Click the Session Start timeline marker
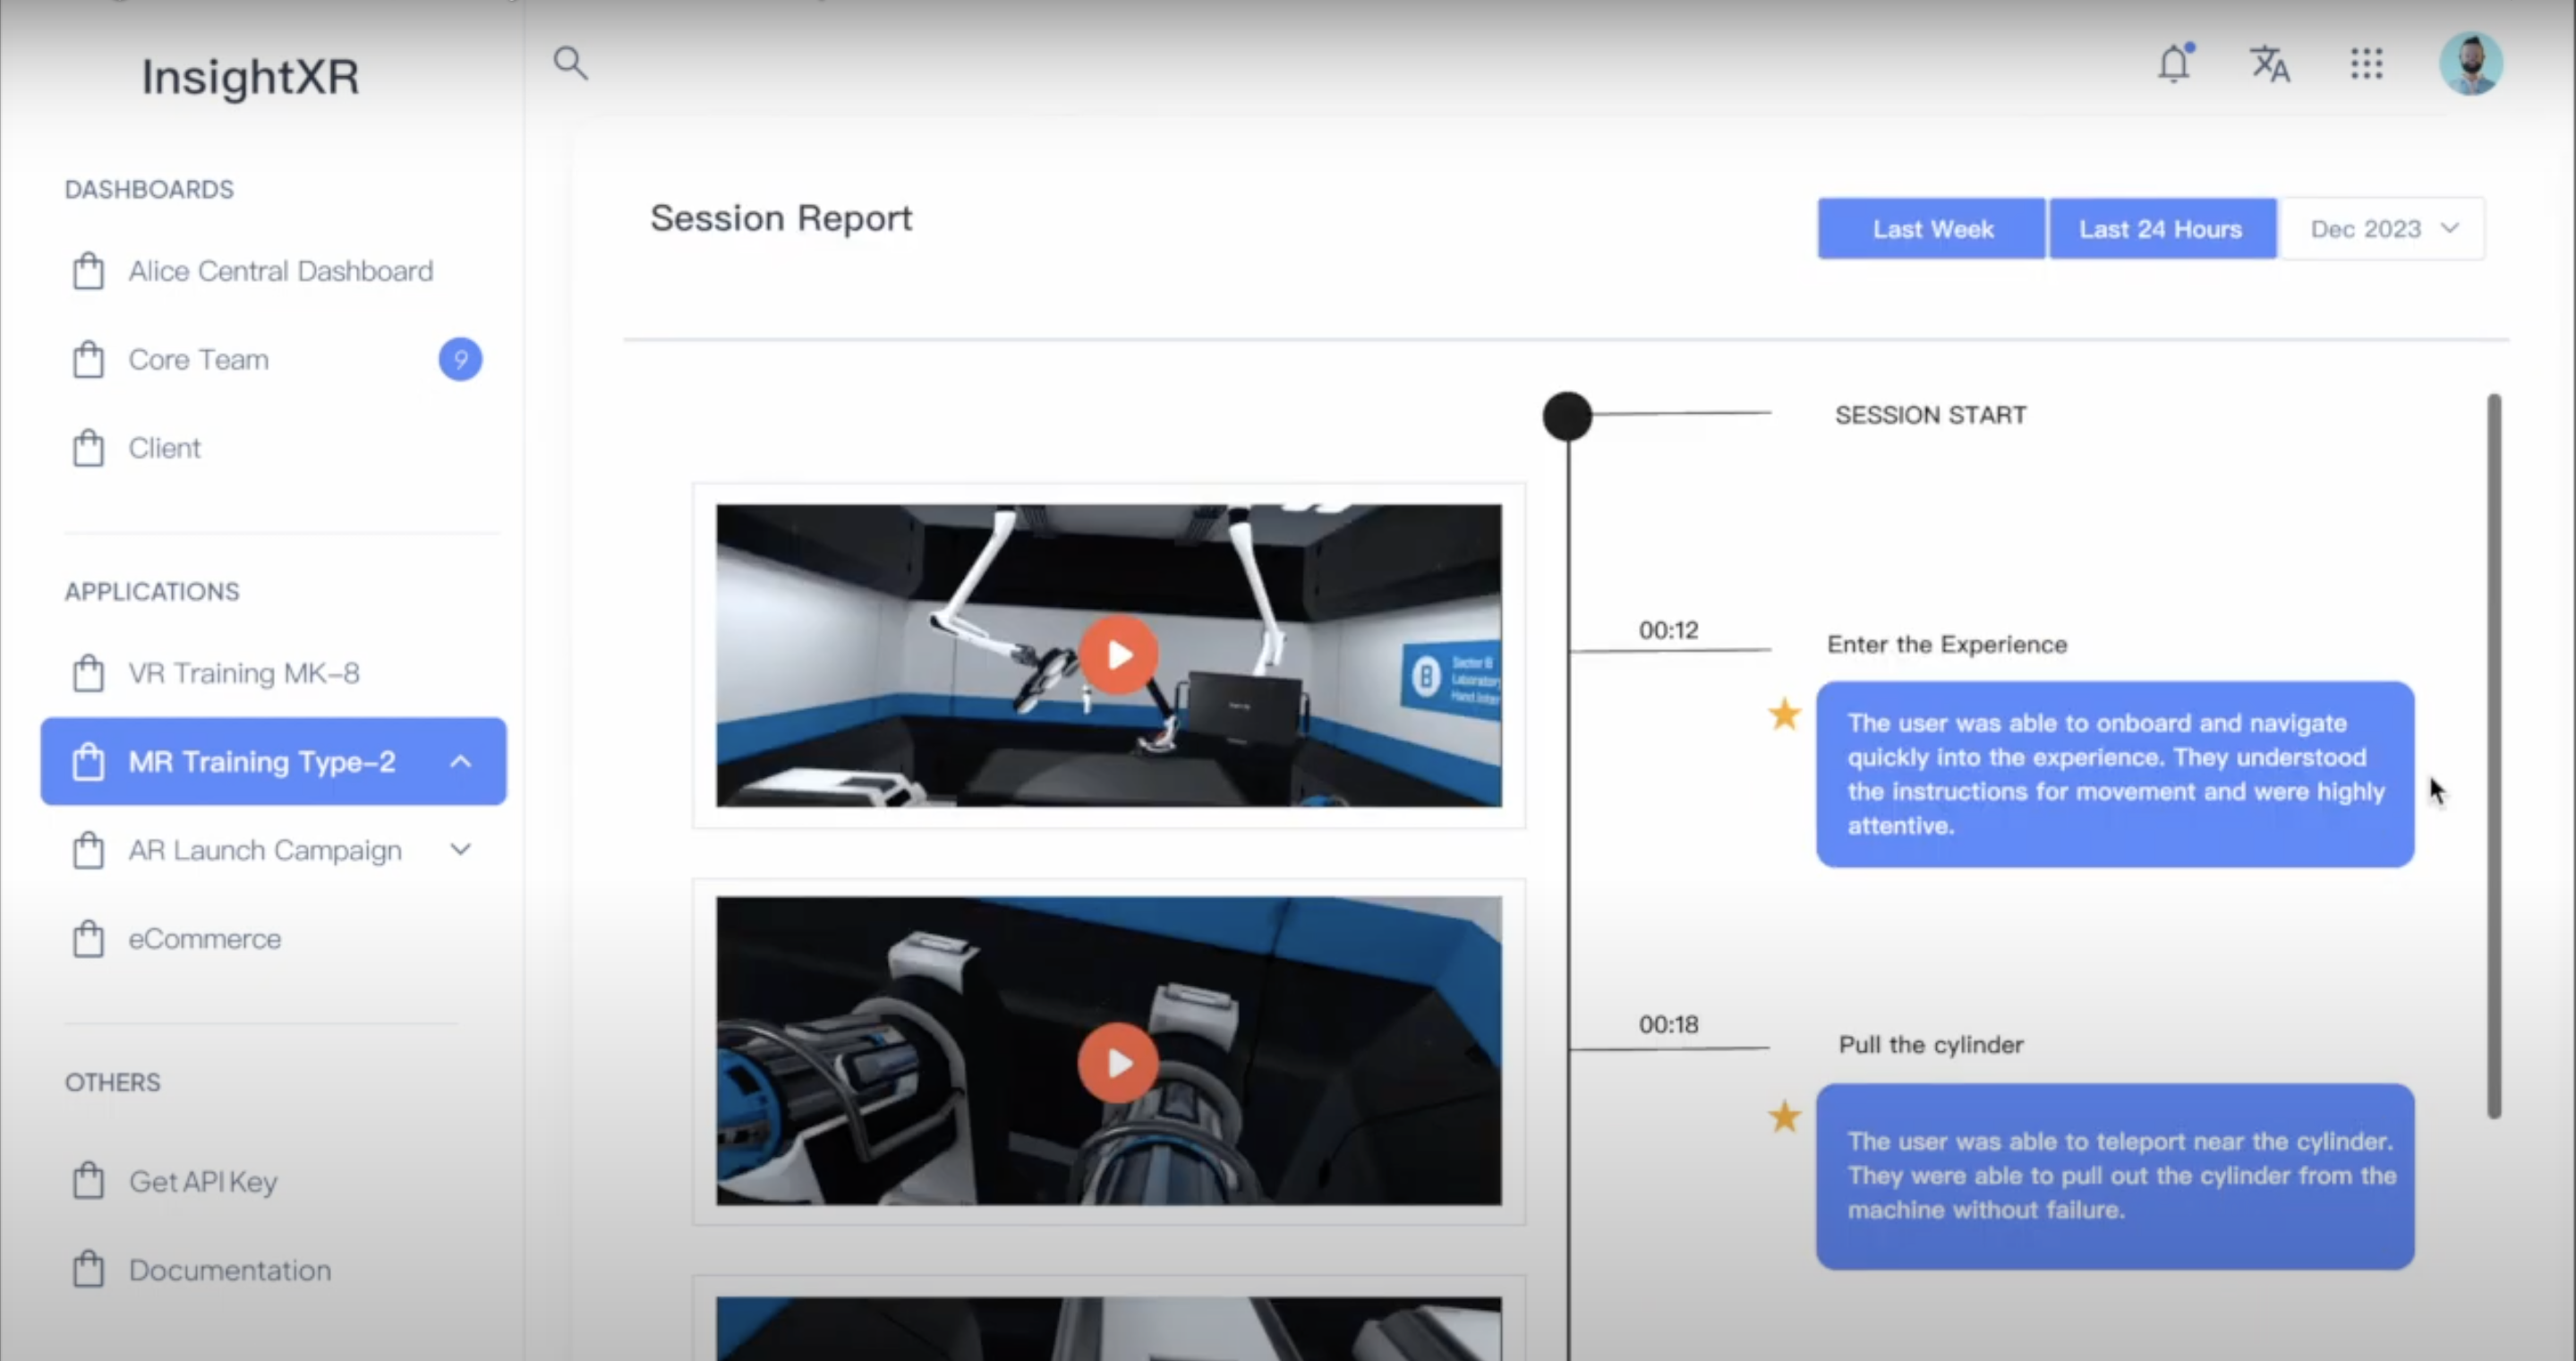 [x=1567, y=416]
